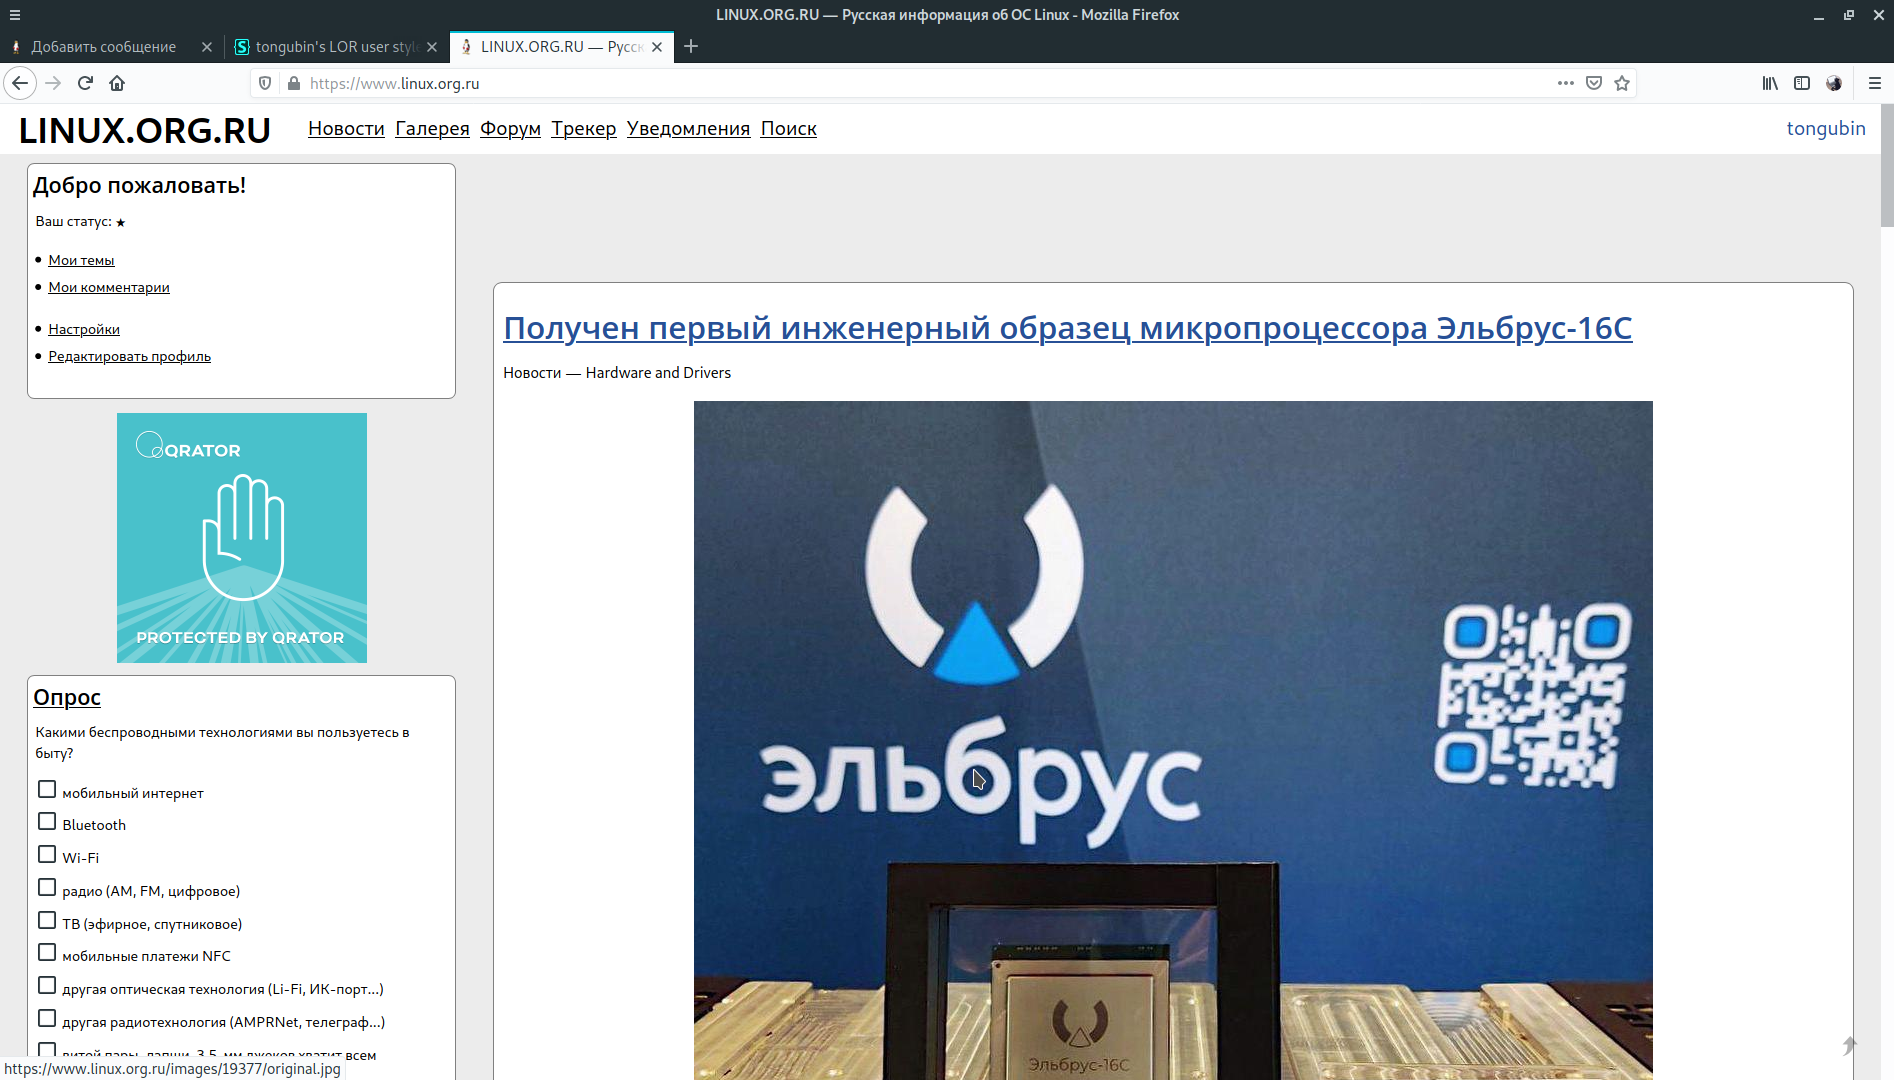Go to the Форум section
1894x1080 pixels.
510,129
